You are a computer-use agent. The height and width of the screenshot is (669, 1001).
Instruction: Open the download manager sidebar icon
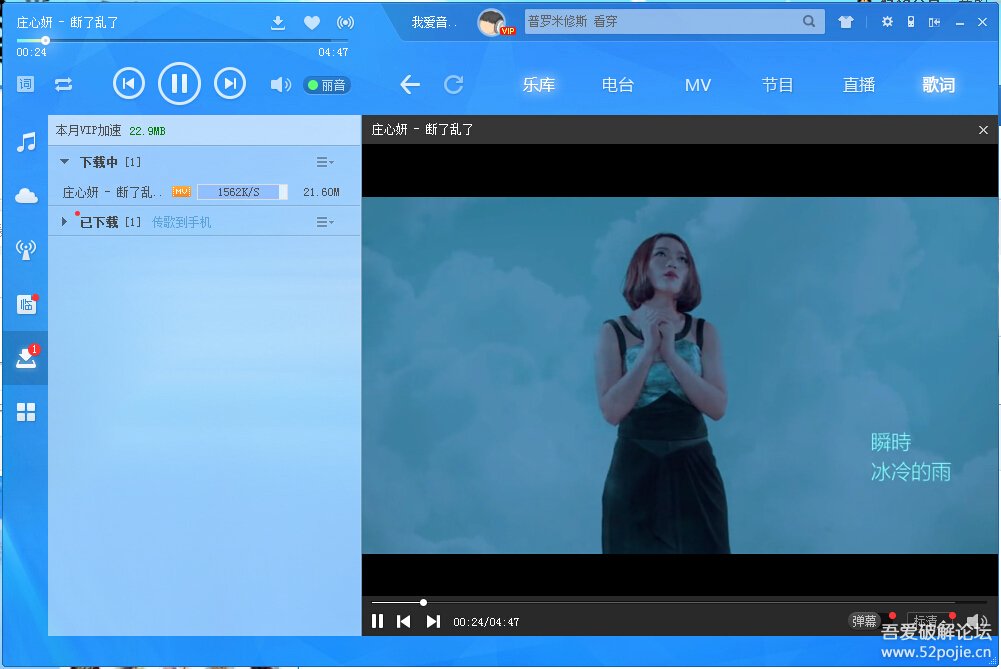pyautogui.click(x=27, y=357)
